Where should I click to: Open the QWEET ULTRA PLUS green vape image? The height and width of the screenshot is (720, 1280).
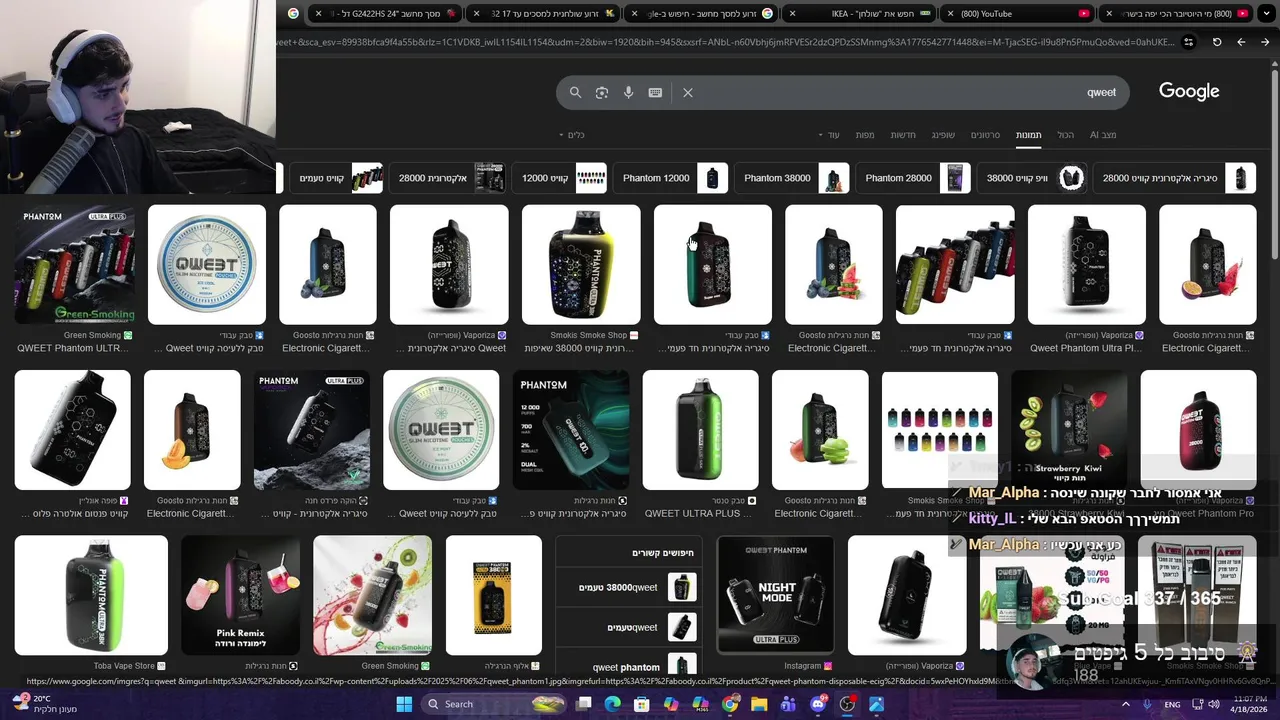coord(700,430)
